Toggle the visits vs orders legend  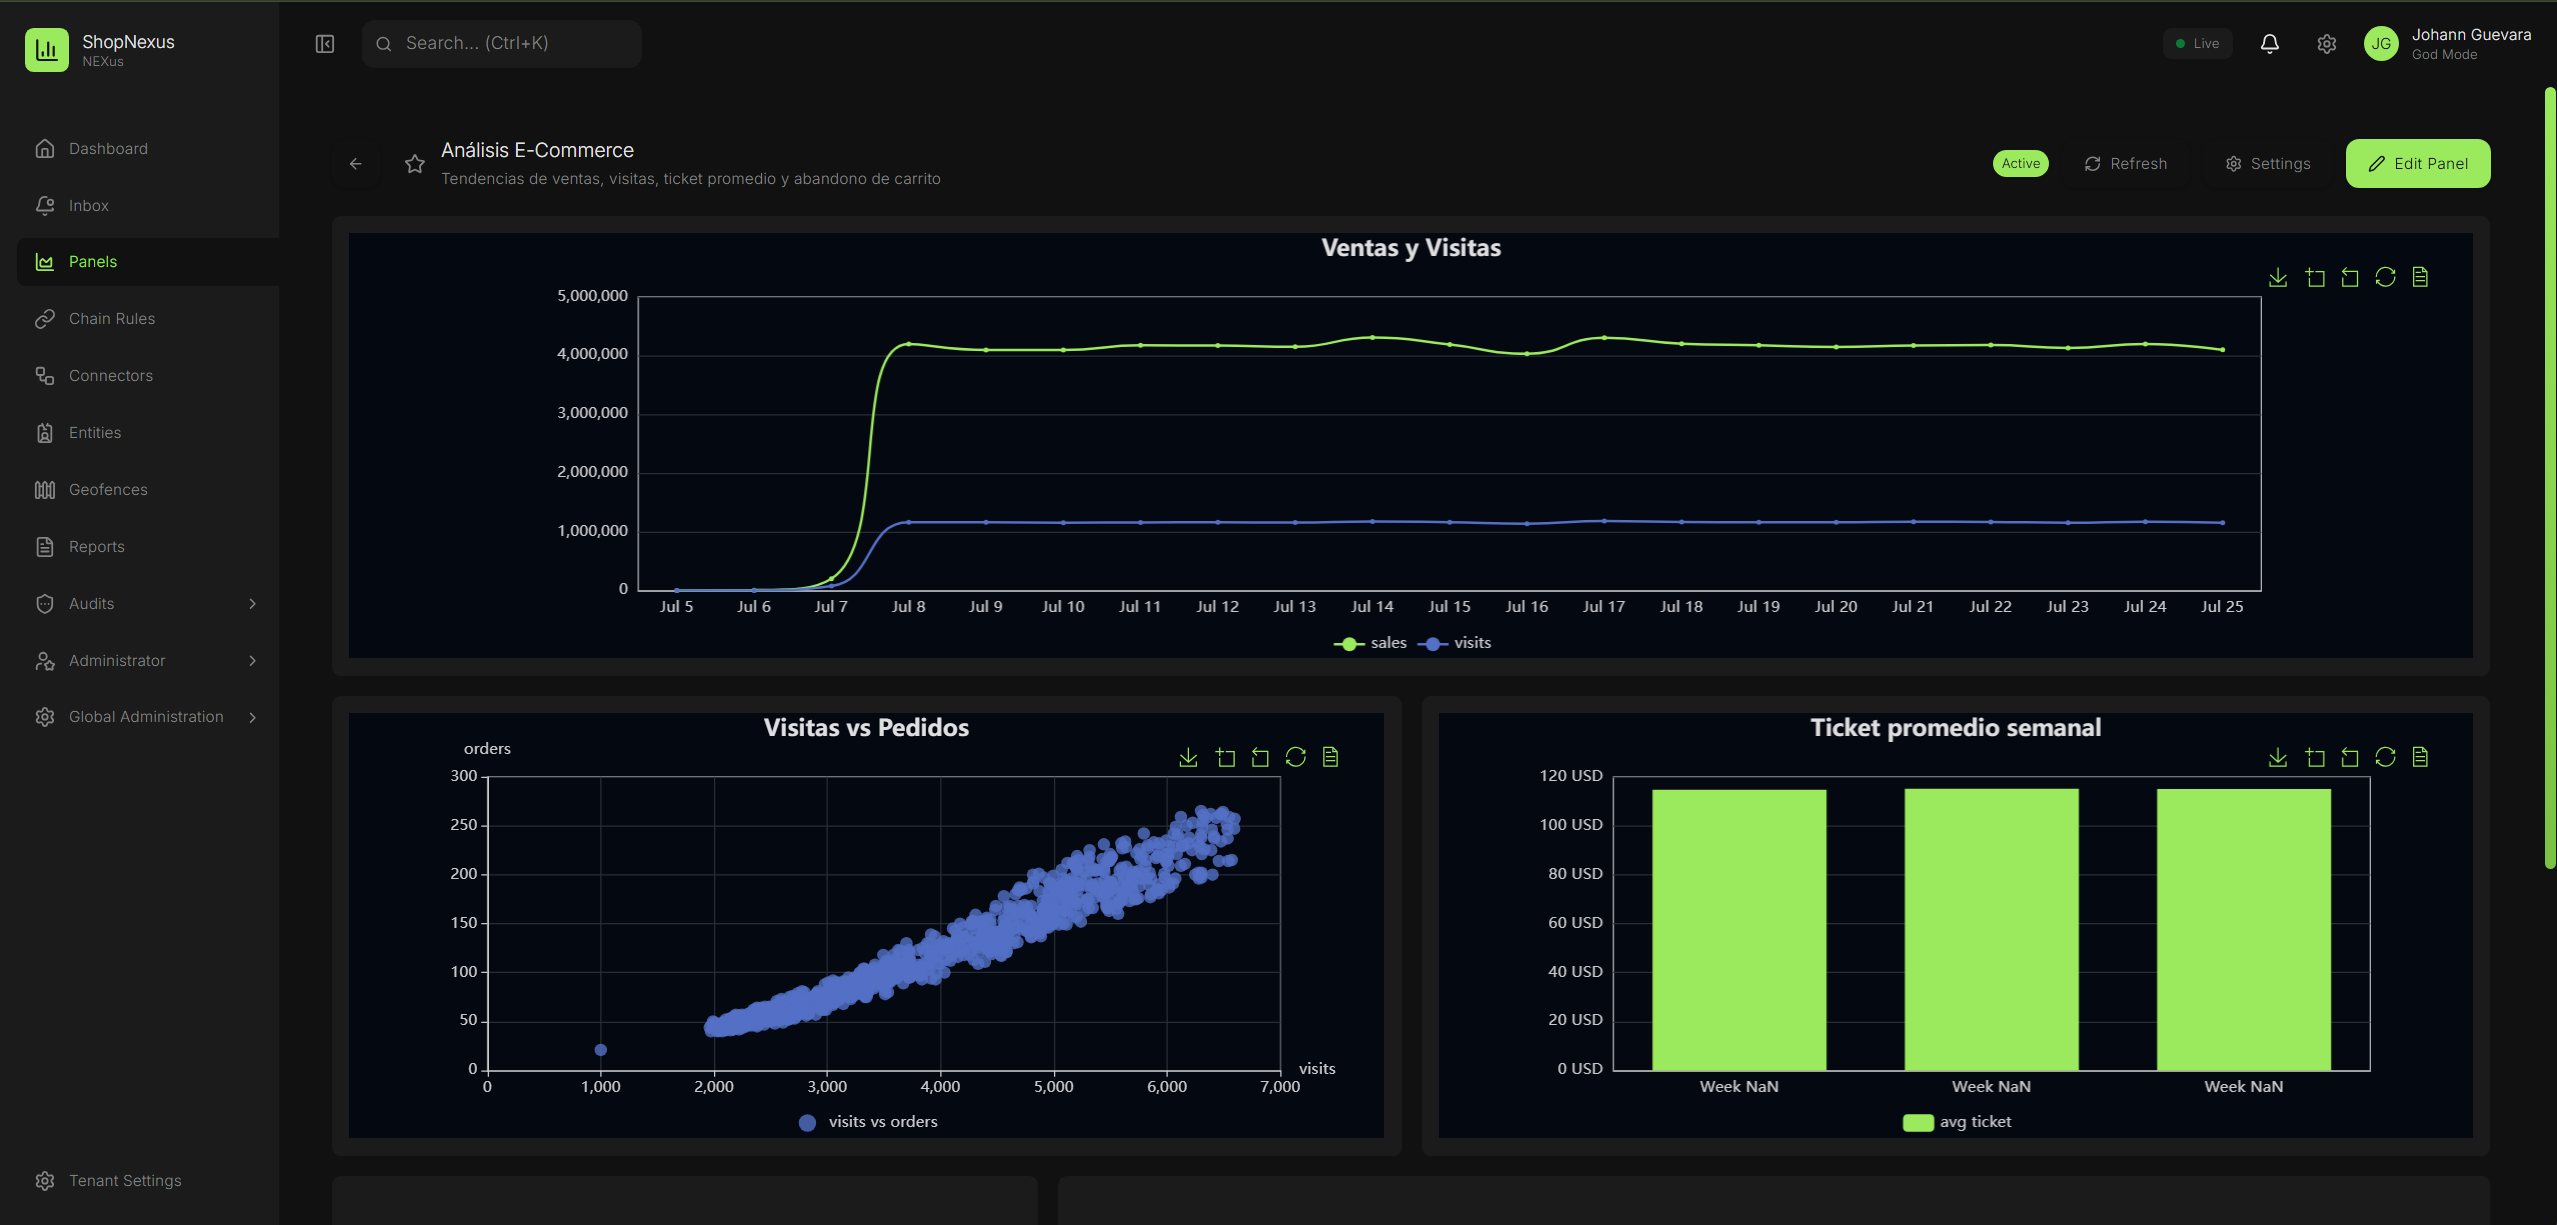(868, 1122)
